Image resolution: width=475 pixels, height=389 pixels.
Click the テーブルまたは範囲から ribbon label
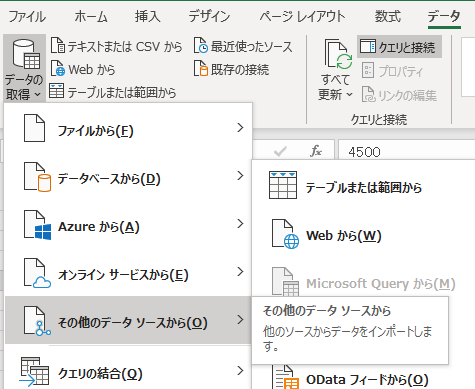[122, 92]
